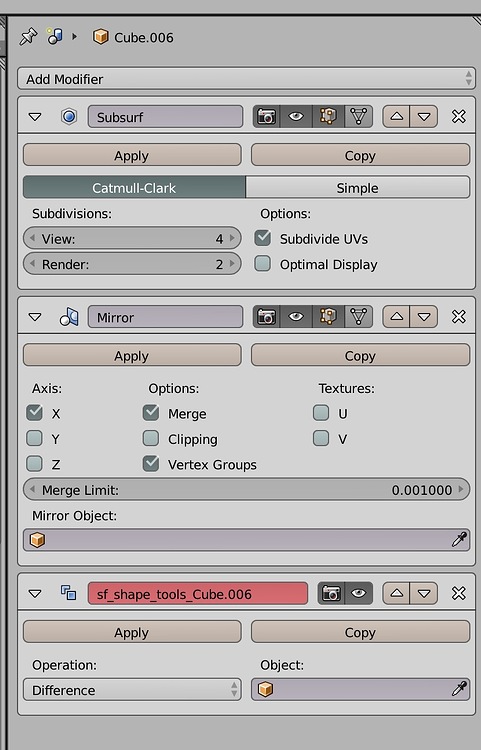Toggle Subsurf edit cage icon
Screen dimensions: 481x750
coord(358,117)
